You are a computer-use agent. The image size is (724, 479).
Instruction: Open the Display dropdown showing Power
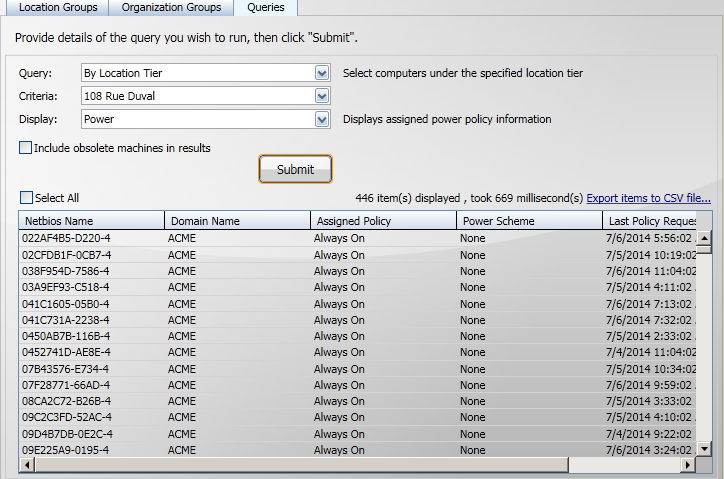pos(321,119)
